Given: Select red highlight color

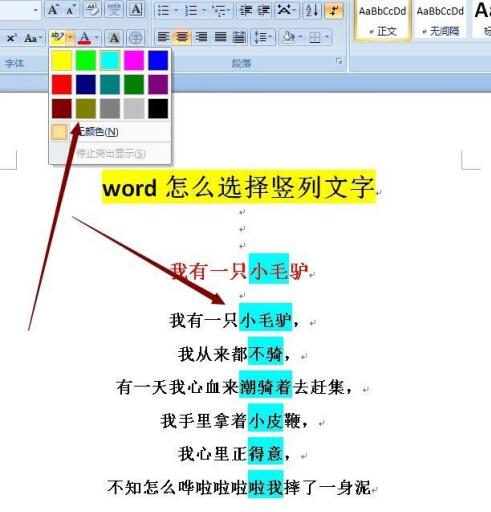Looking at the screenshot, I should pos(62,84).
